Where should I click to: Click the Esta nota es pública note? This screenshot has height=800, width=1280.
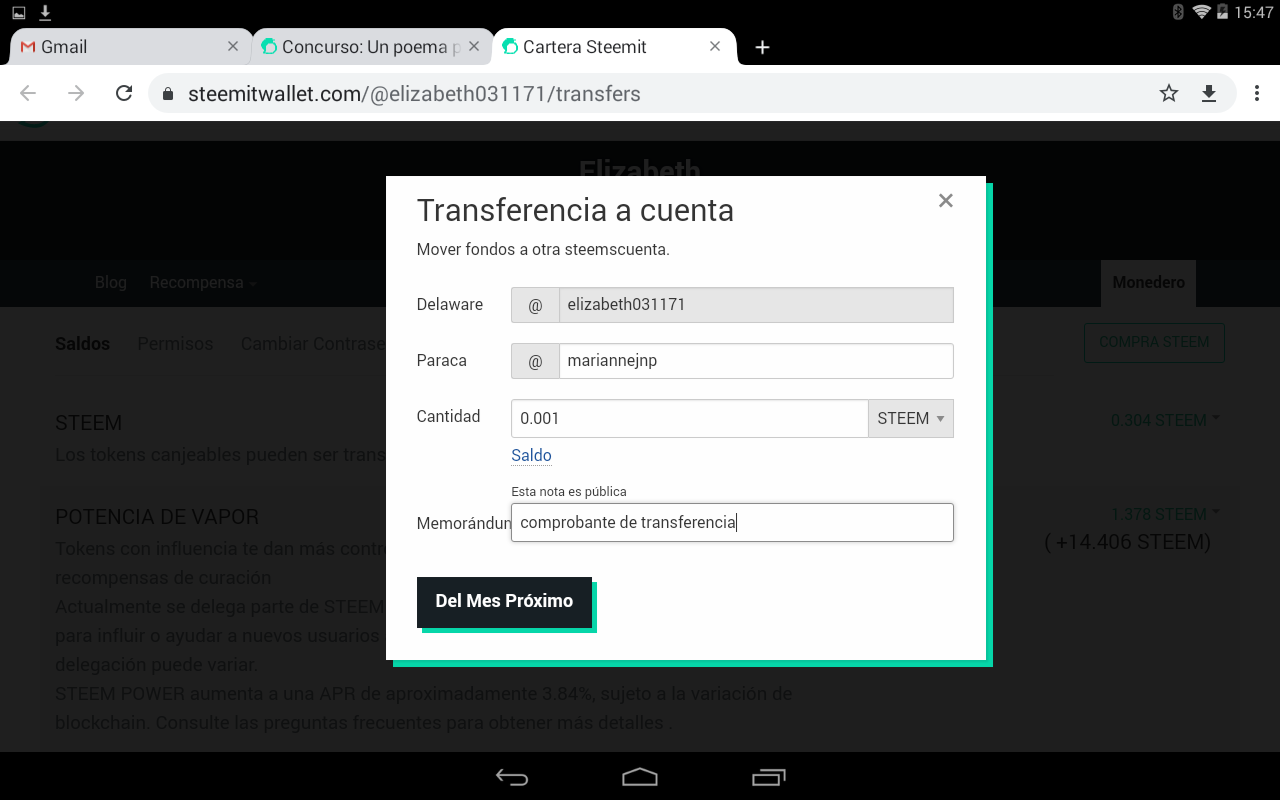coord(569,491)
